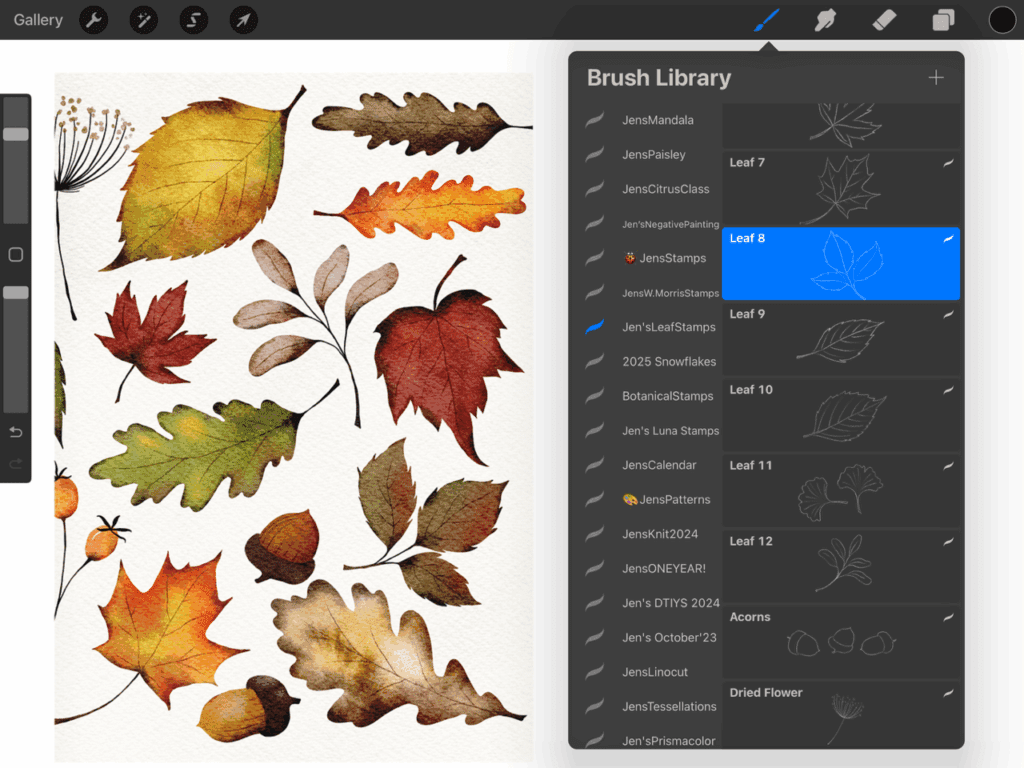Screen dimensions: 1024x768
Task: Redo the last action
Action: point(16,464)
